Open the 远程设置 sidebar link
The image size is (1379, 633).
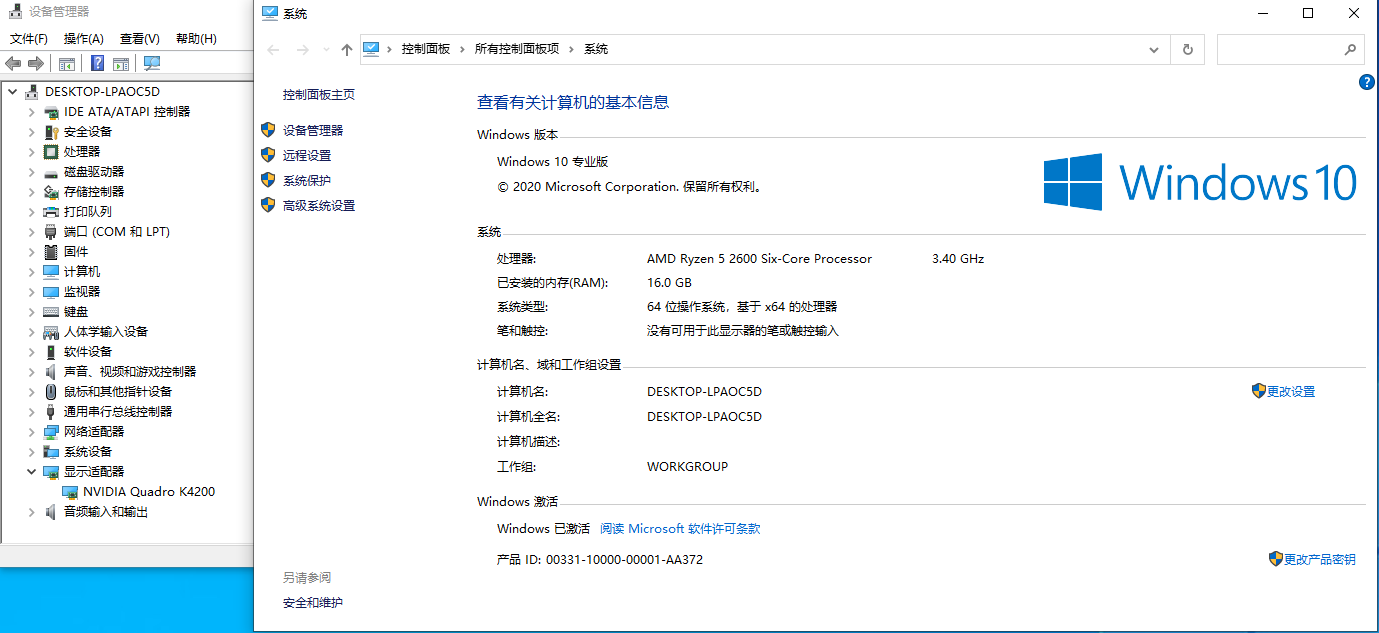[307, 155]
